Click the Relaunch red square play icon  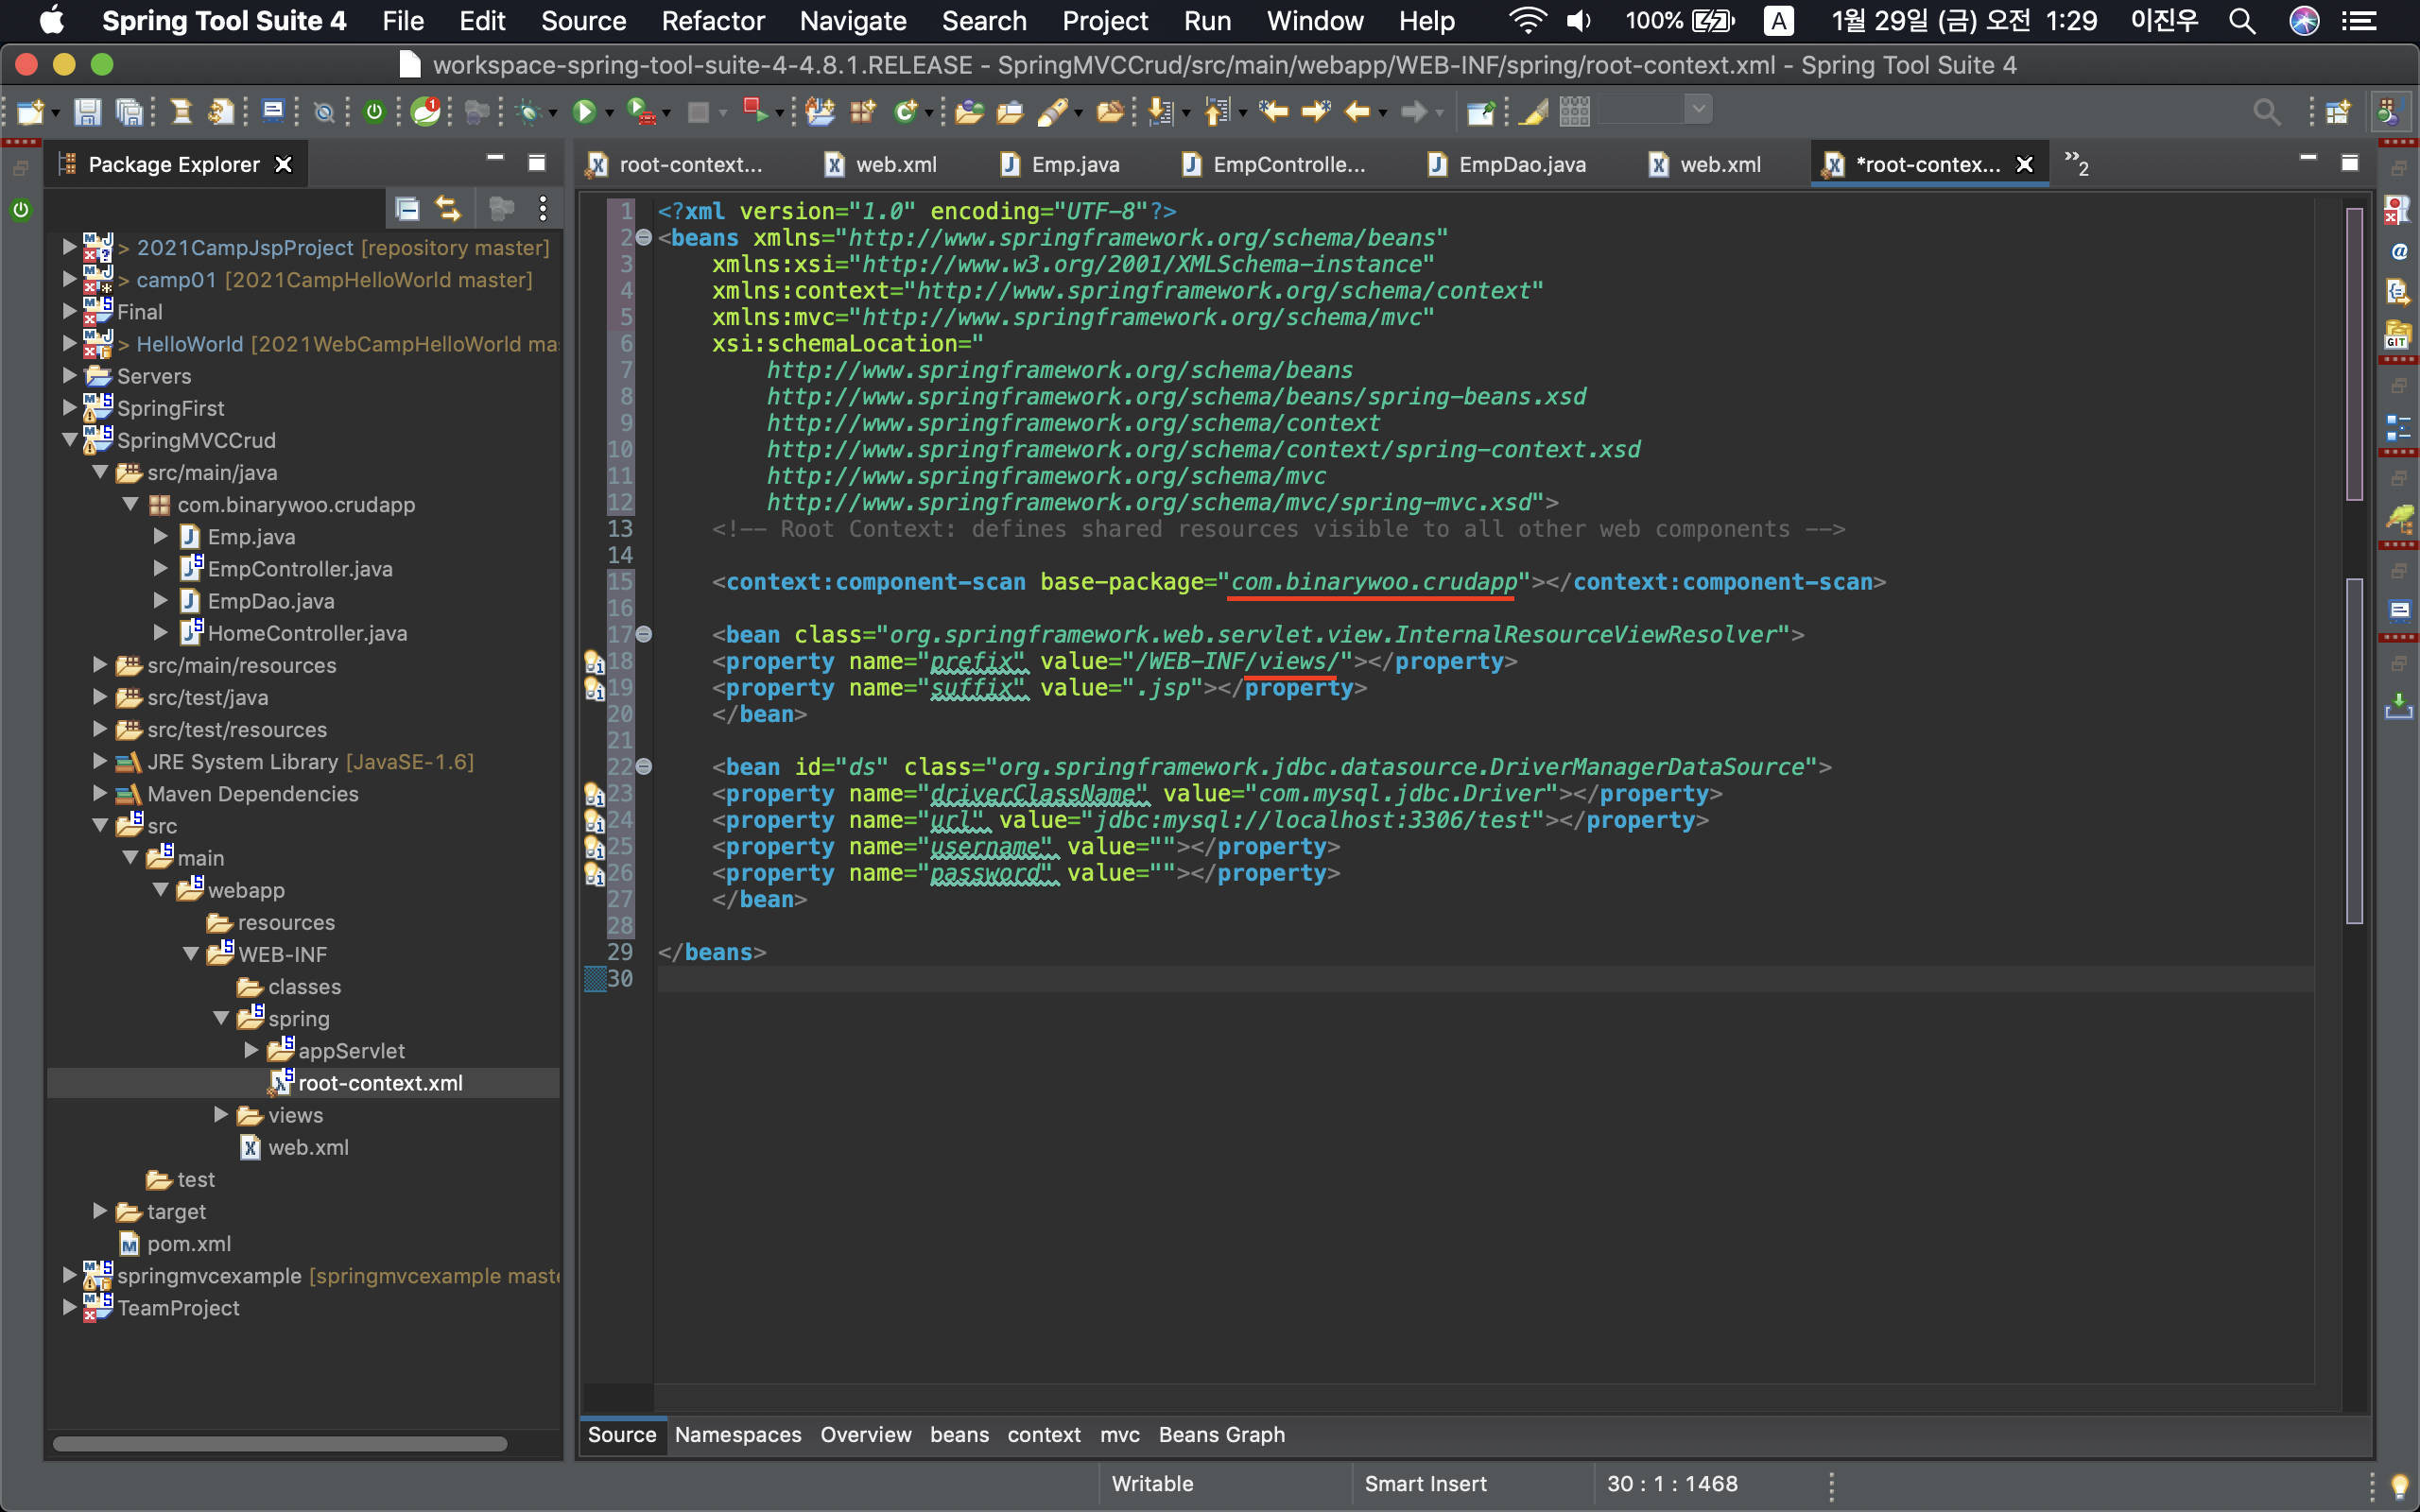pyautogui.click(x=755, y=110)
